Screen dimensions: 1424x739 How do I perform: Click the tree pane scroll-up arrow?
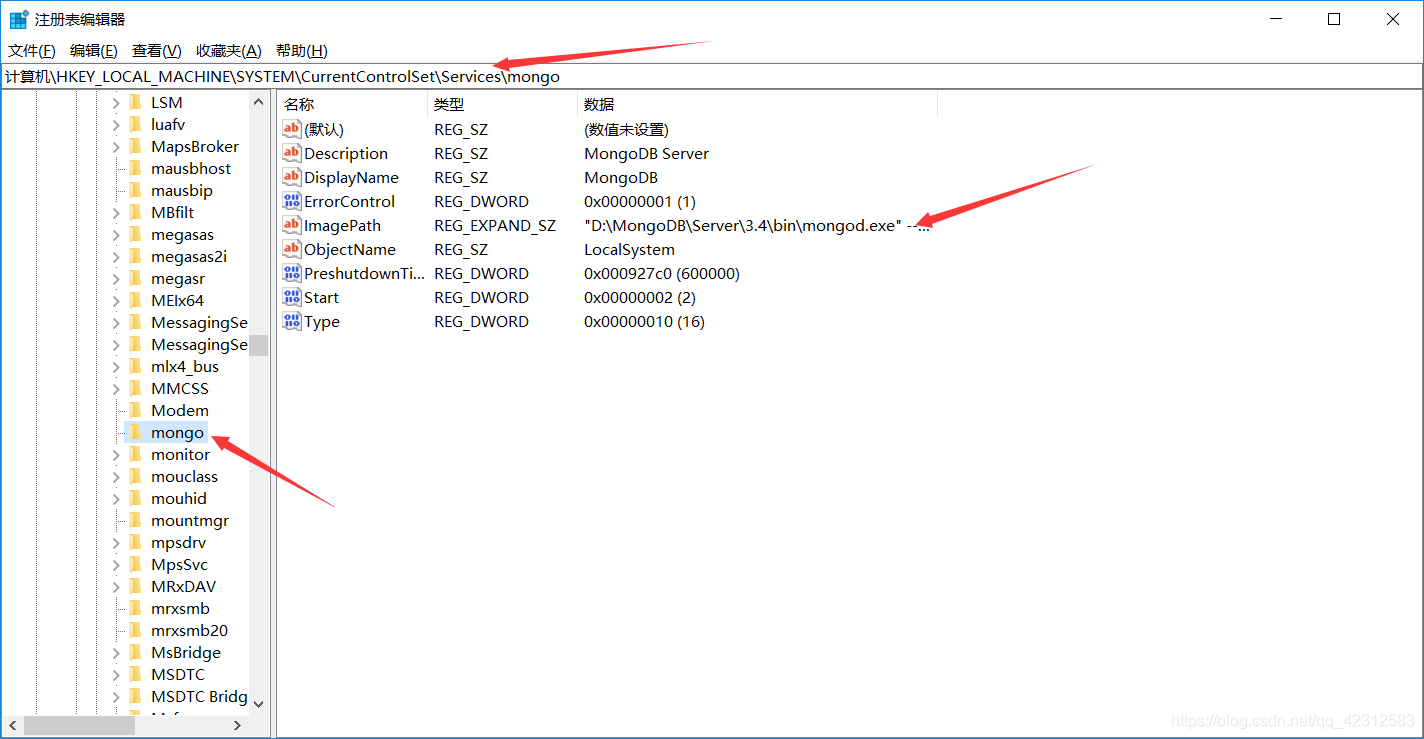tap(259, 102)
